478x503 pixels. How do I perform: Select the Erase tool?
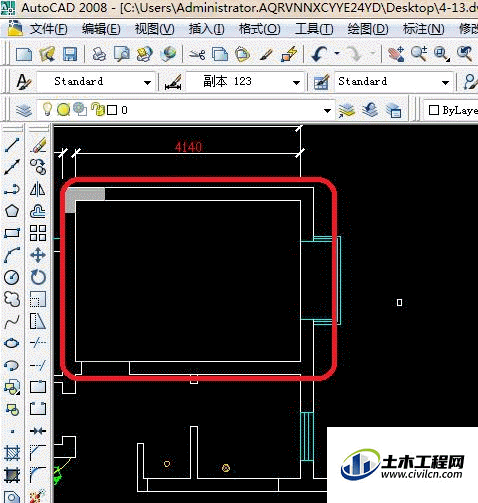[38, 145]
